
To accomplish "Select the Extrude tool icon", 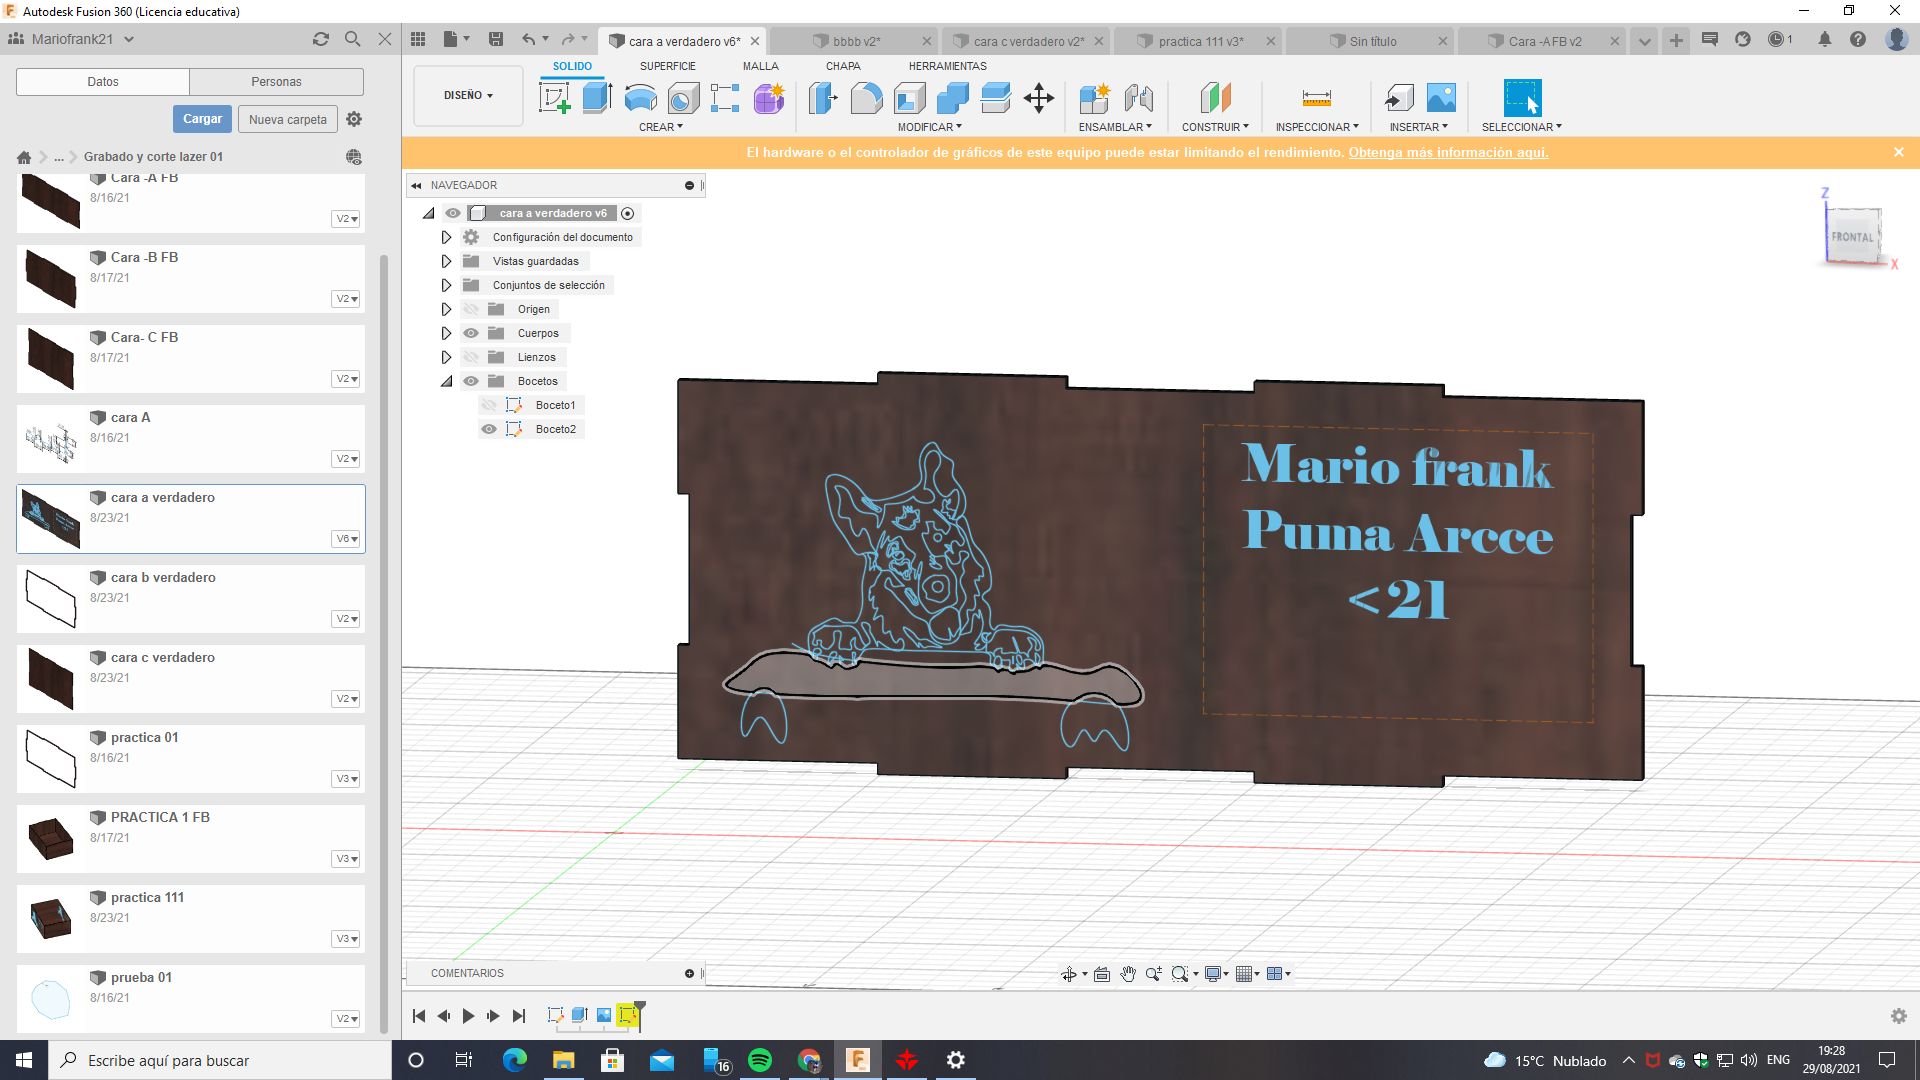I will point(597,98).
